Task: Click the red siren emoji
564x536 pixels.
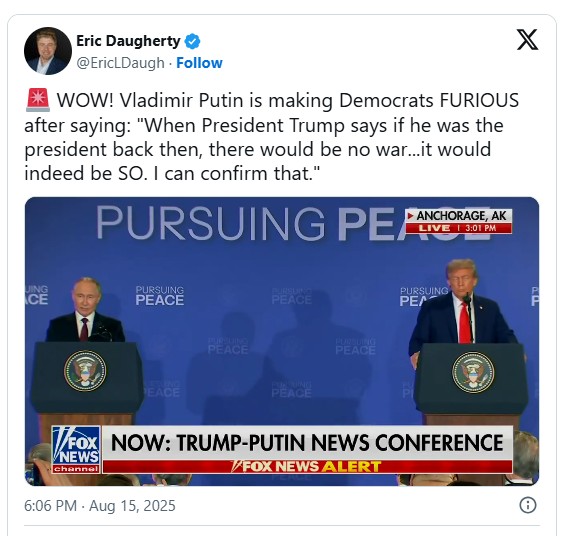Action: point(38,100)
